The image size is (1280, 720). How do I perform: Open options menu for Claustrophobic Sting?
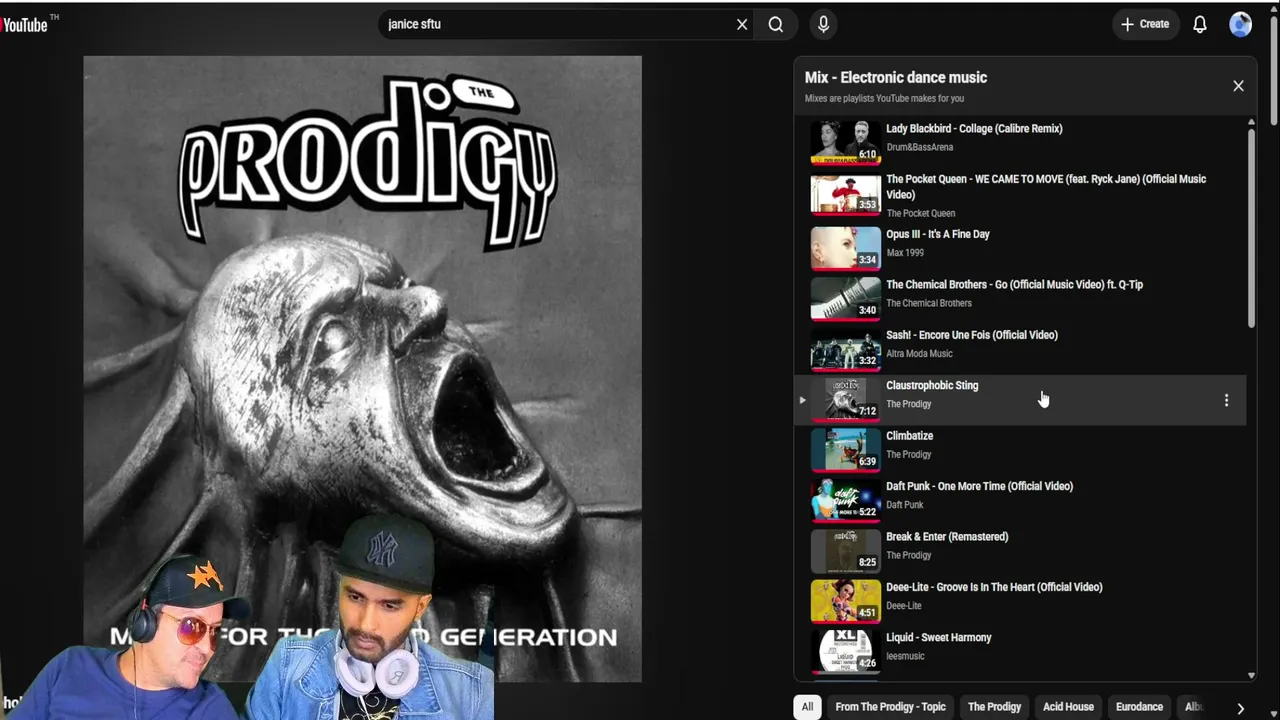[x=1226, y=400]
